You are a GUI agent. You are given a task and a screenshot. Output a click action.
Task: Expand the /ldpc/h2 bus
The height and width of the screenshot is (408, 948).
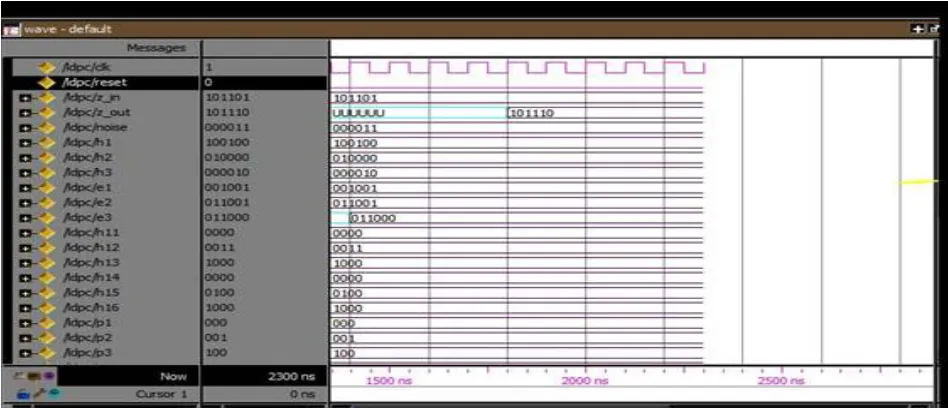click(25, 158)
